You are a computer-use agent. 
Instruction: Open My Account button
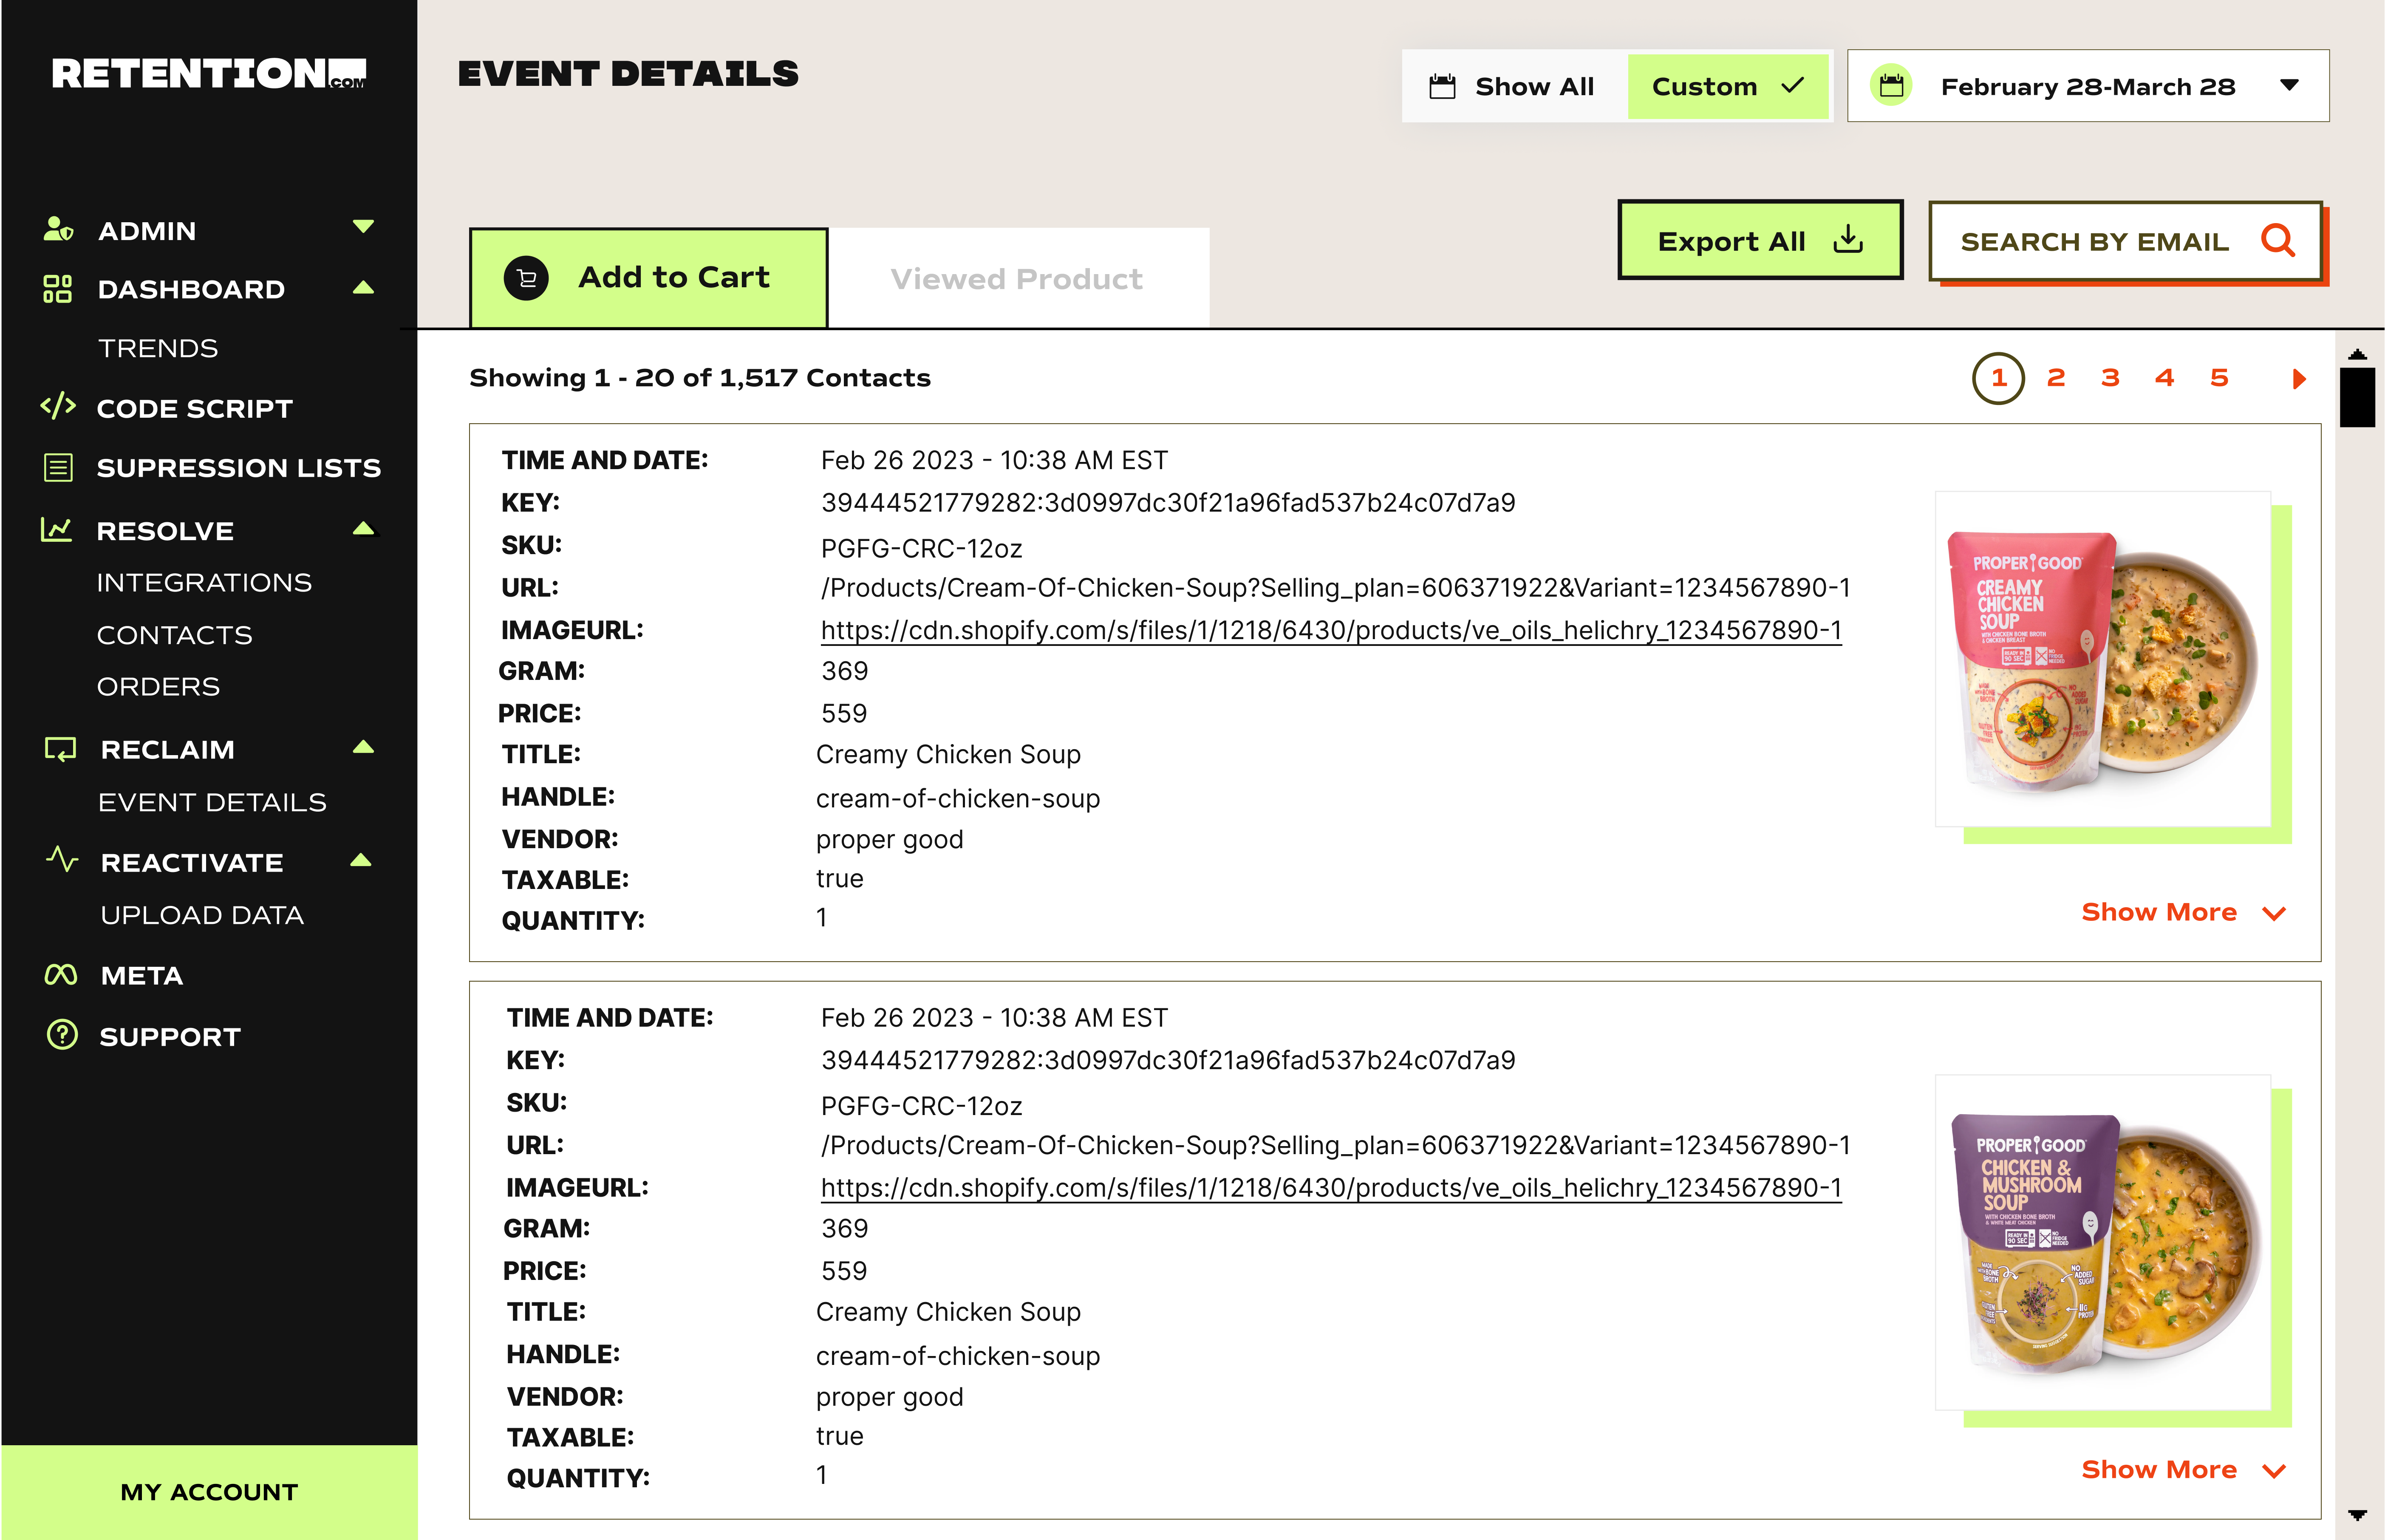(x=209, y=1492)
